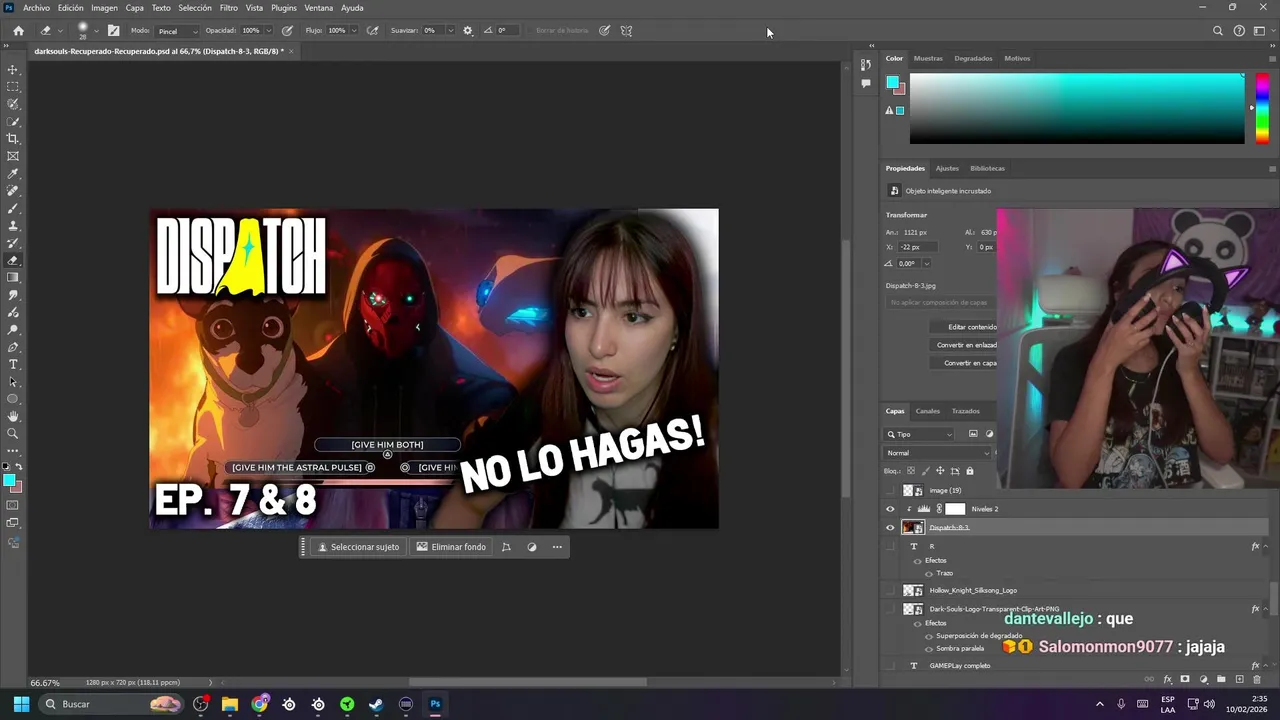
Task: Select the Eyedropper tool
Action: (x=13, y=174)
